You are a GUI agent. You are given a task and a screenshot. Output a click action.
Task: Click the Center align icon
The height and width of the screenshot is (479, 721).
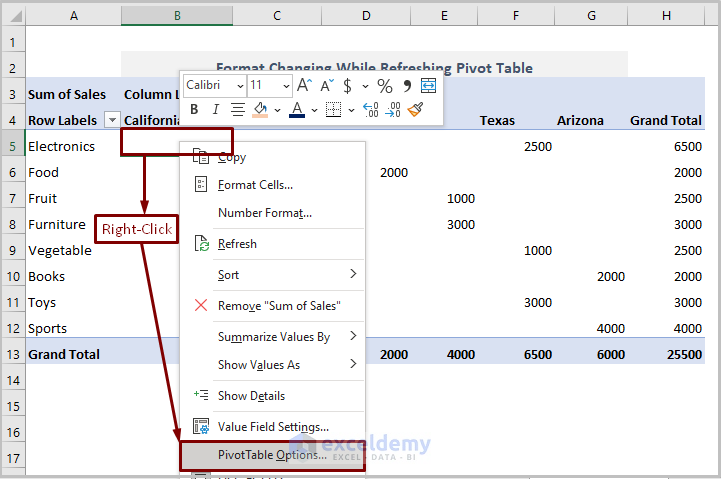pos(238,109)
